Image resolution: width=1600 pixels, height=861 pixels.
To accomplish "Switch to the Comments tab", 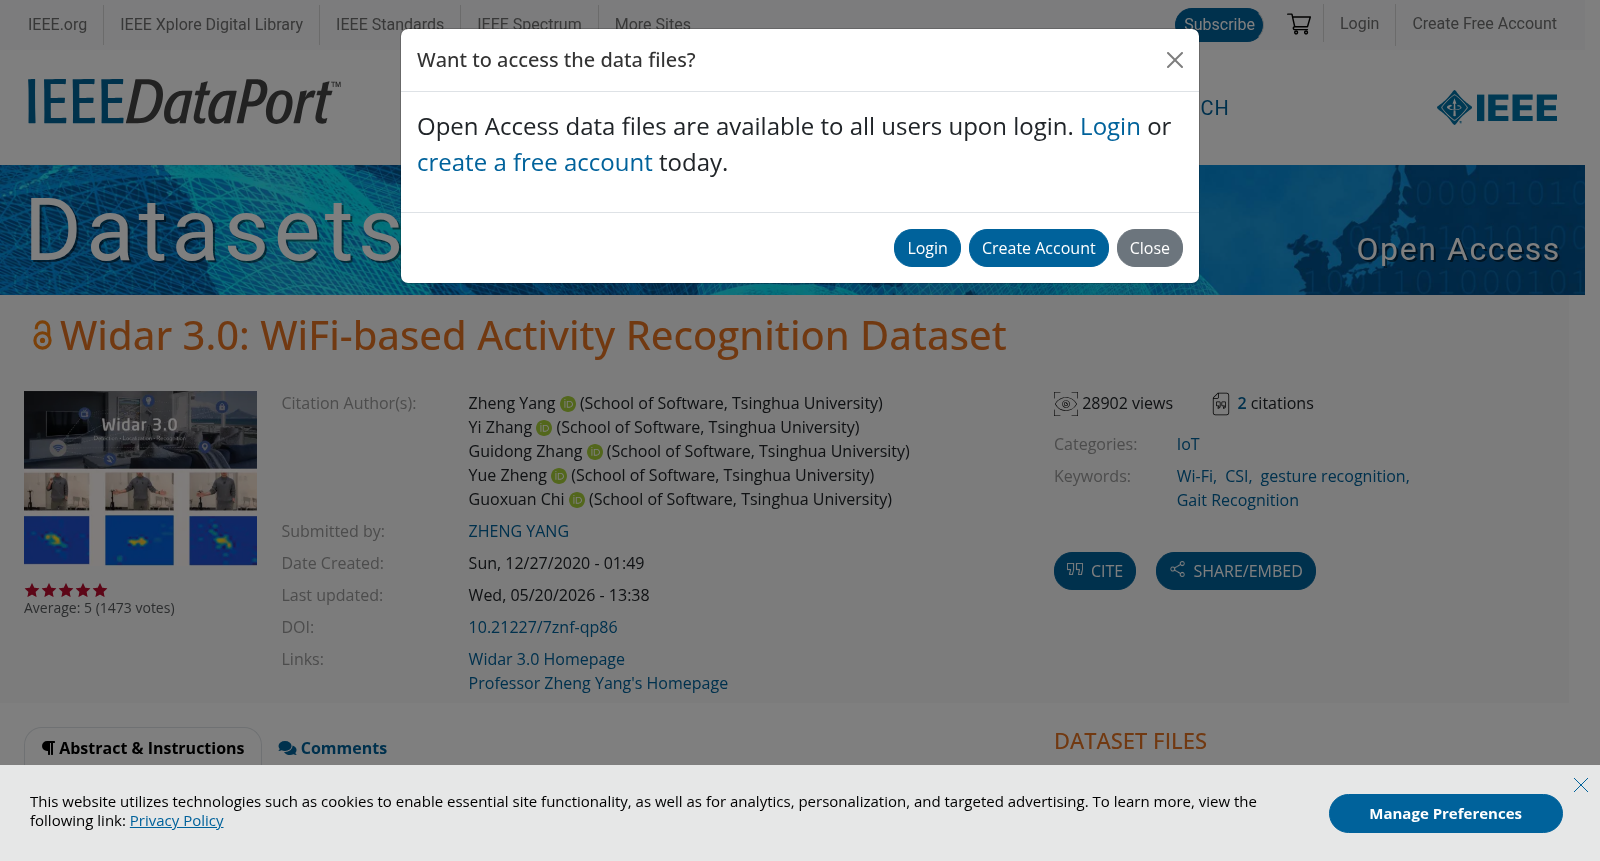I will point(333,748).
